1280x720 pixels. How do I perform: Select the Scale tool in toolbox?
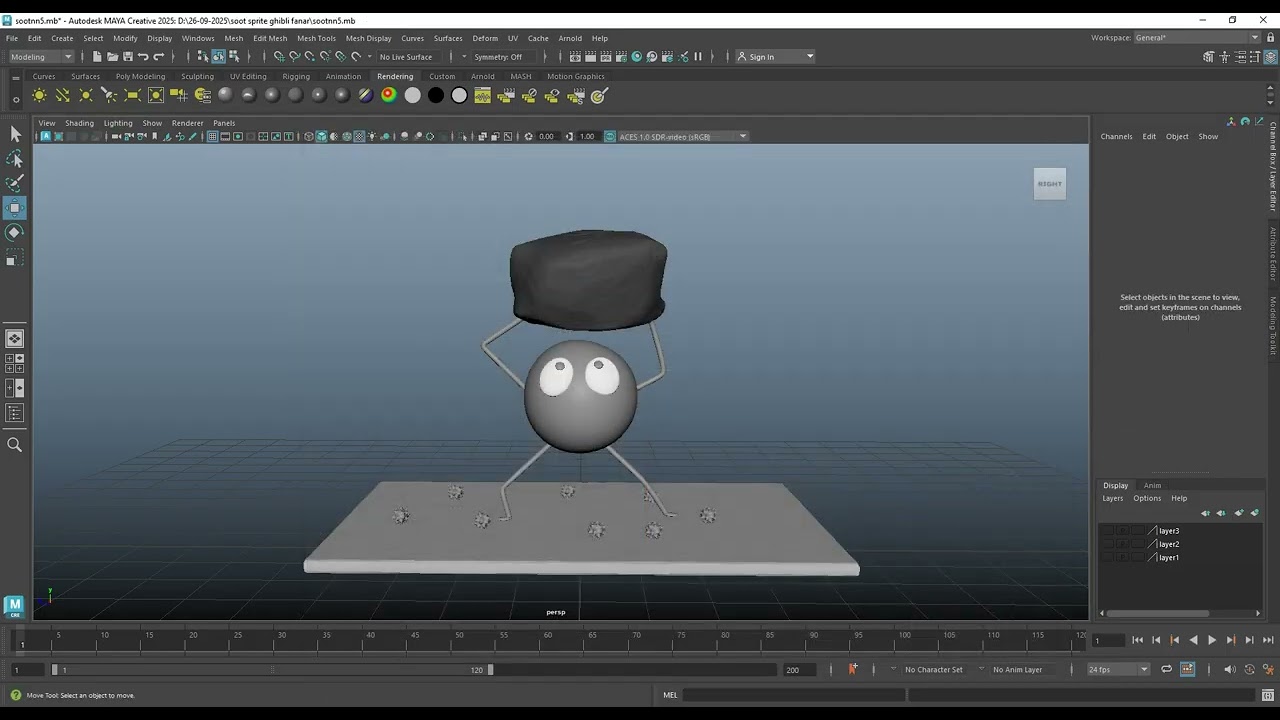pyautogui.click(x=15, y=259)
